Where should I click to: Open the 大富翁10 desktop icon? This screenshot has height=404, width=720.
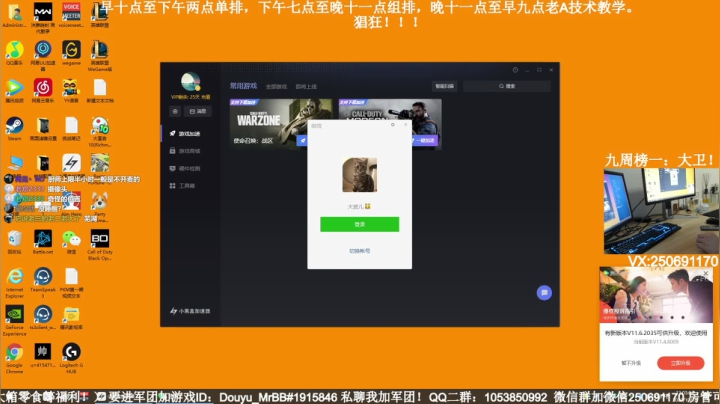[x=100, y=131]
